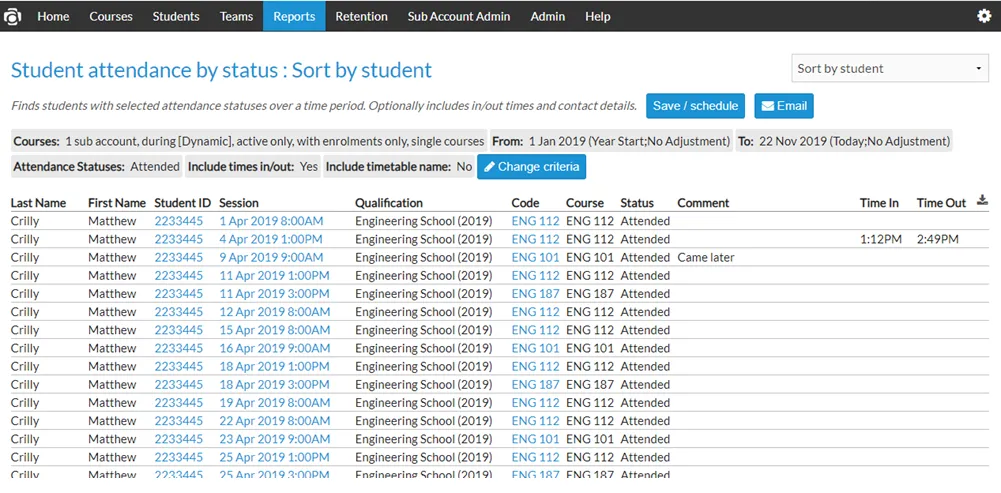Viewport: 1001px width, 493px height.
Task: Open the Students menu
Action: [x=176, y=17]
